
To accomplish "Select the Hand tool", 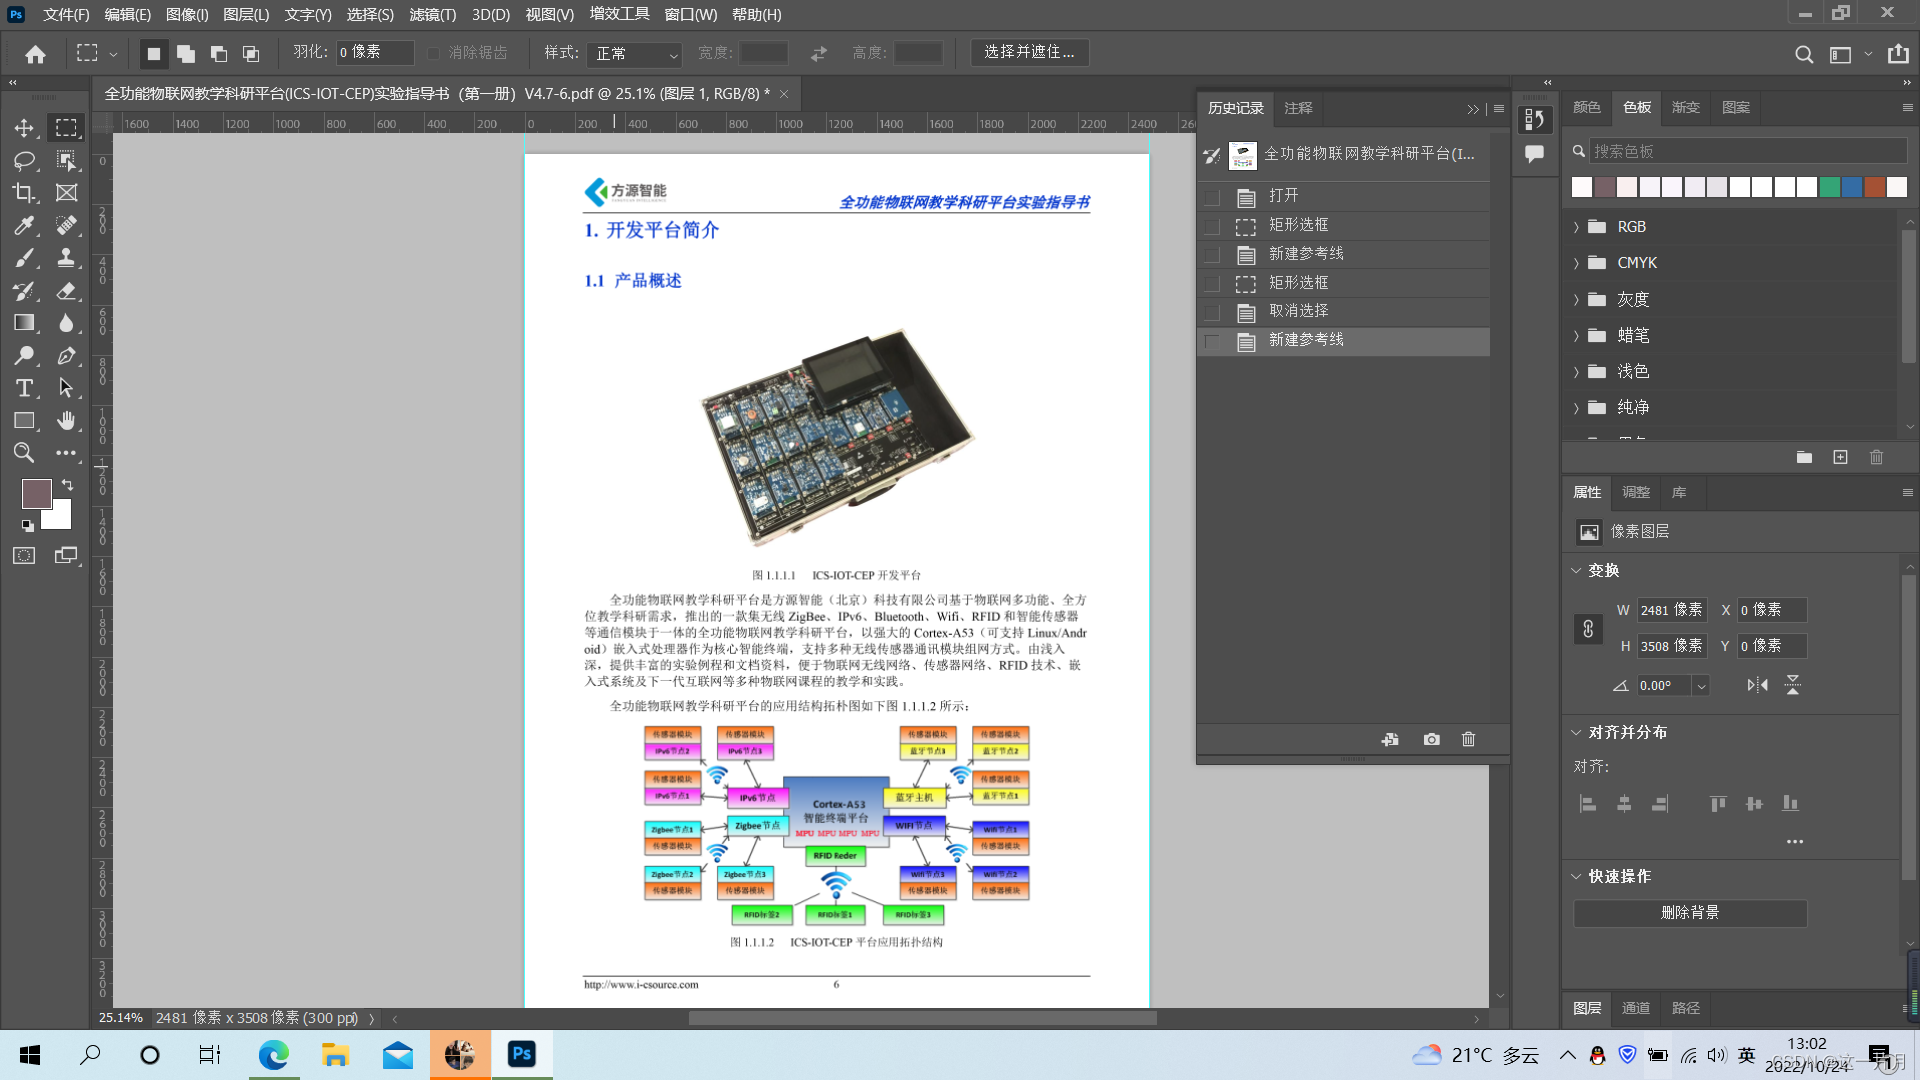I will coord(66,421).
